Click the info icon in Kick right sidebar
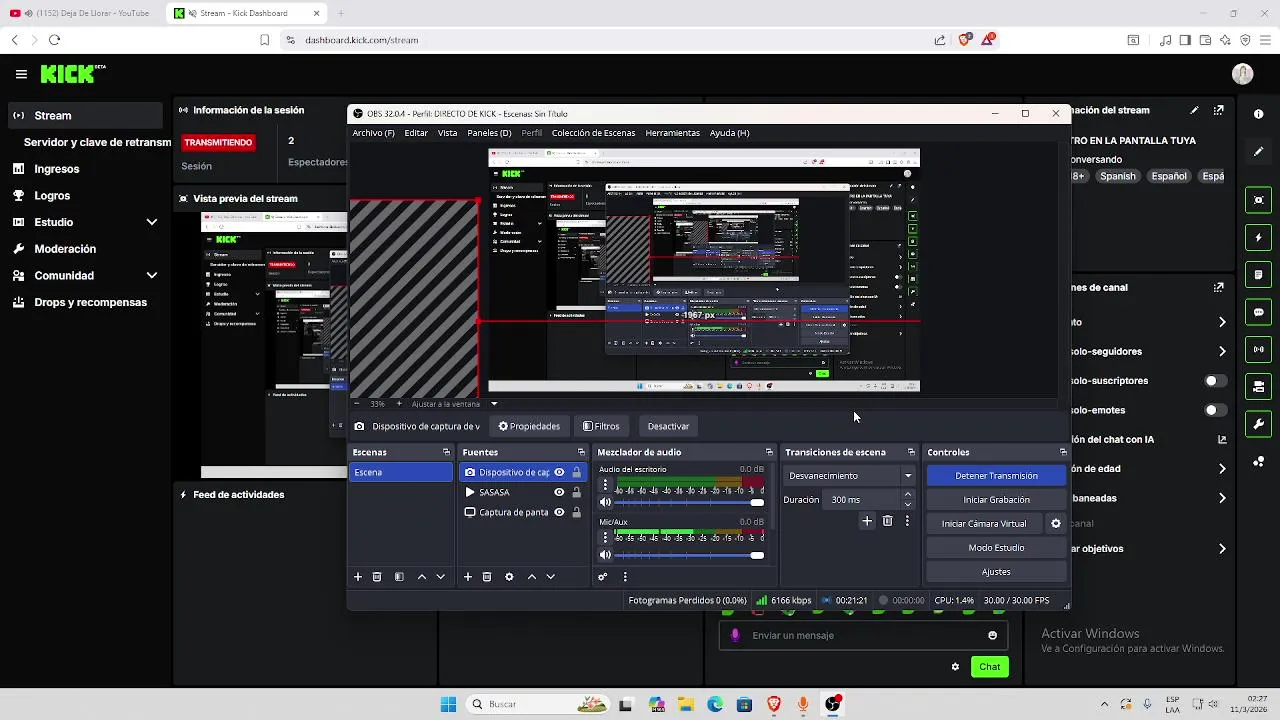 coord(1258,114)
